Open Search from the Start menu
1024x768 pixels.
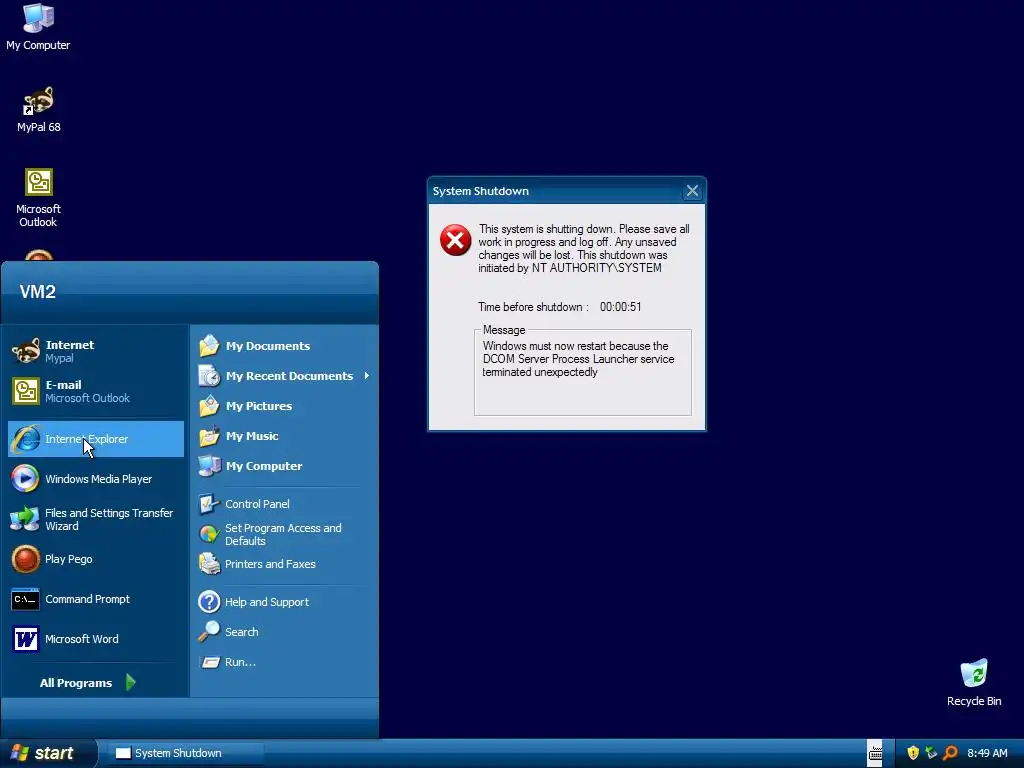pyautogui.click(x=284, y=632)
